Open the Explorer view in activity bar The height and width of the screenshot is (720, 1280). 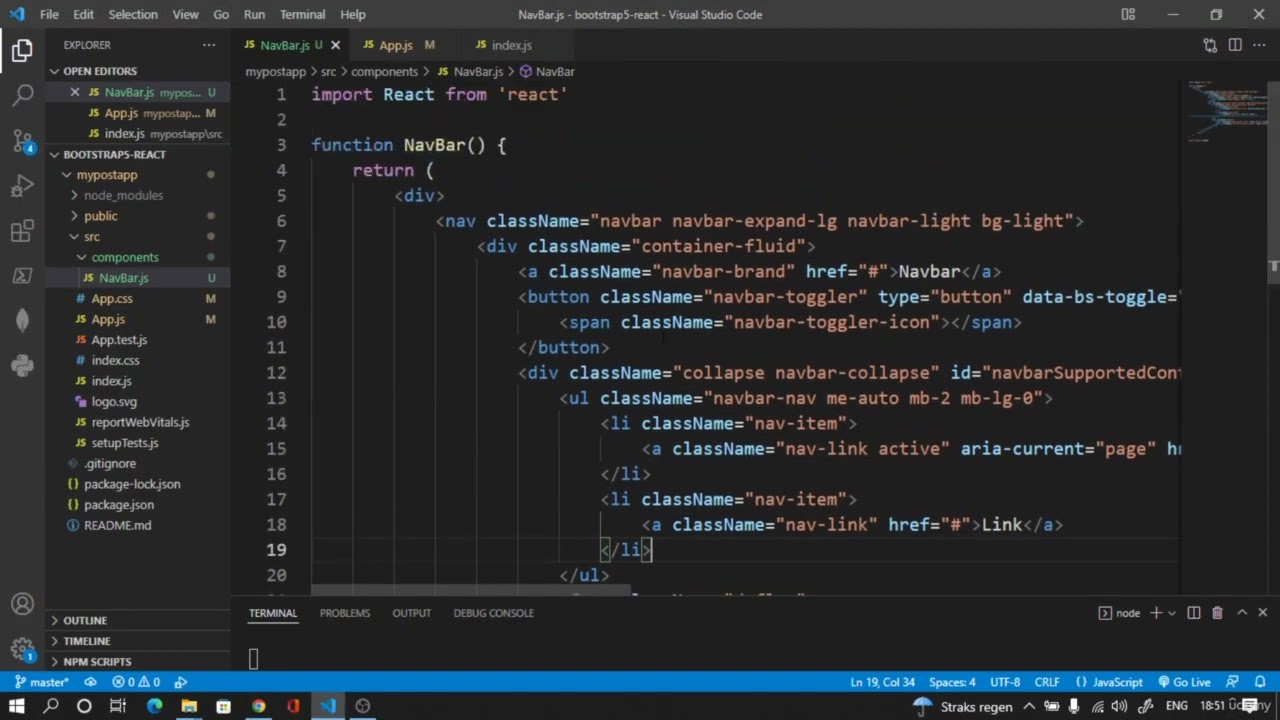pyautogui.click(x=22, y=51)
